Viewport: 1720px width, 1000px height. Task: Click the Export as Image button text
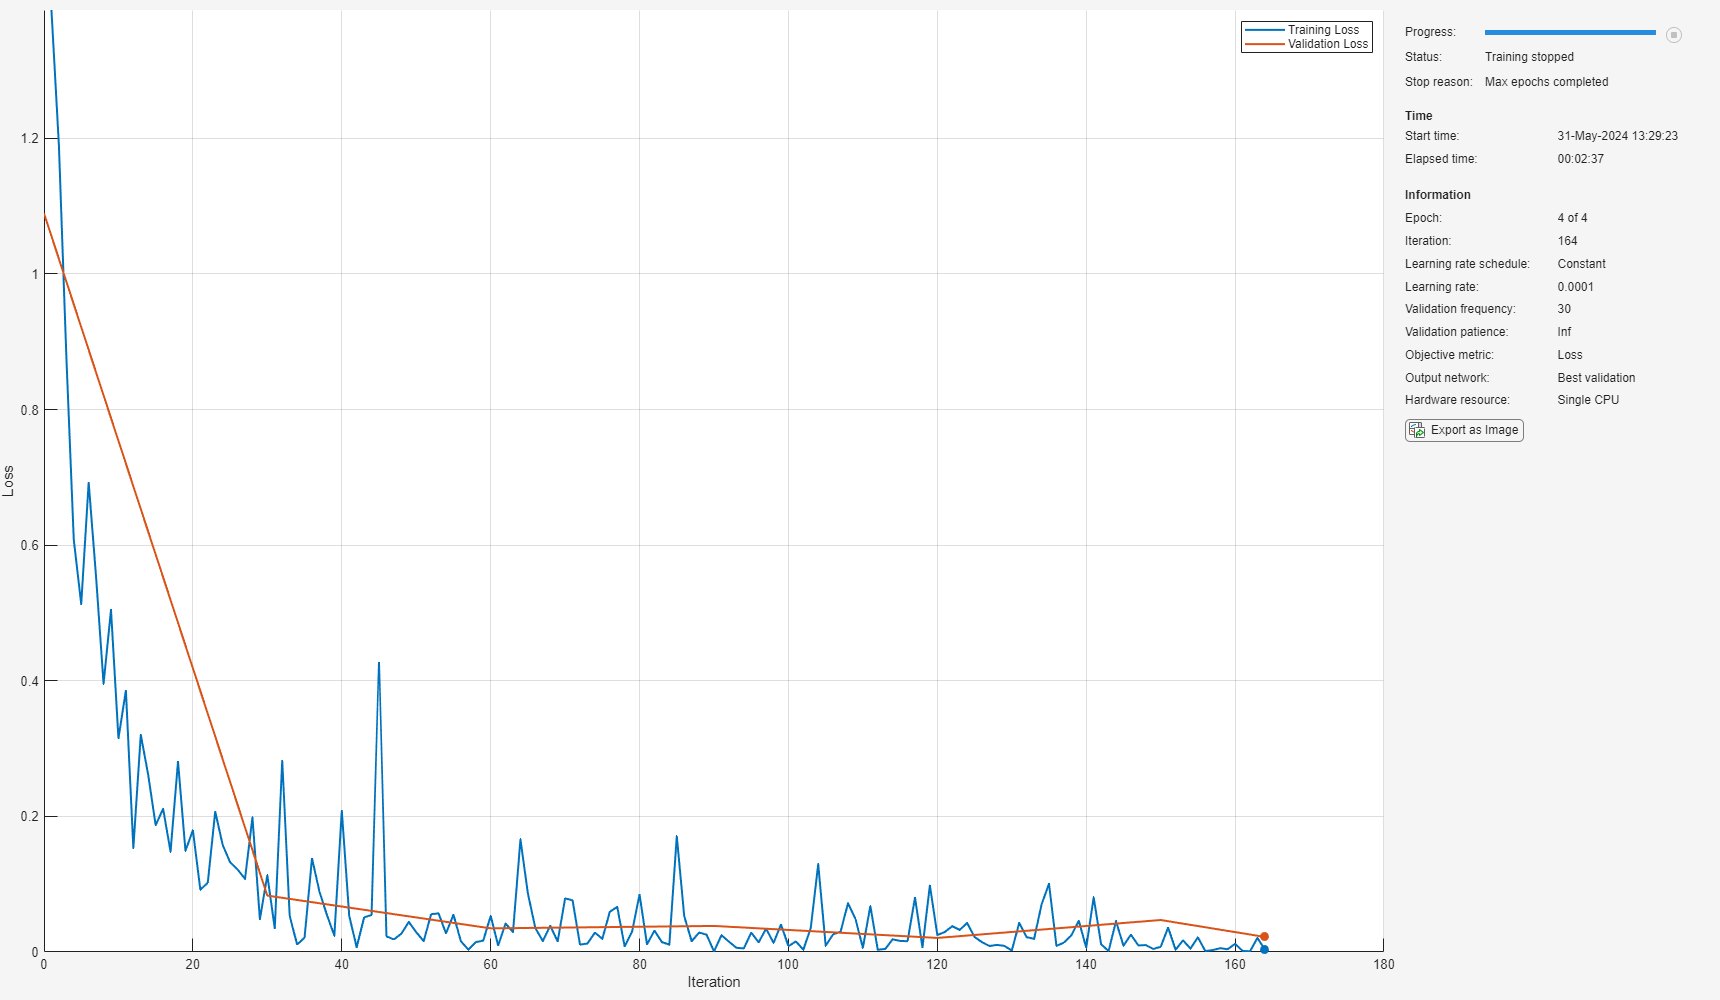1474,430
